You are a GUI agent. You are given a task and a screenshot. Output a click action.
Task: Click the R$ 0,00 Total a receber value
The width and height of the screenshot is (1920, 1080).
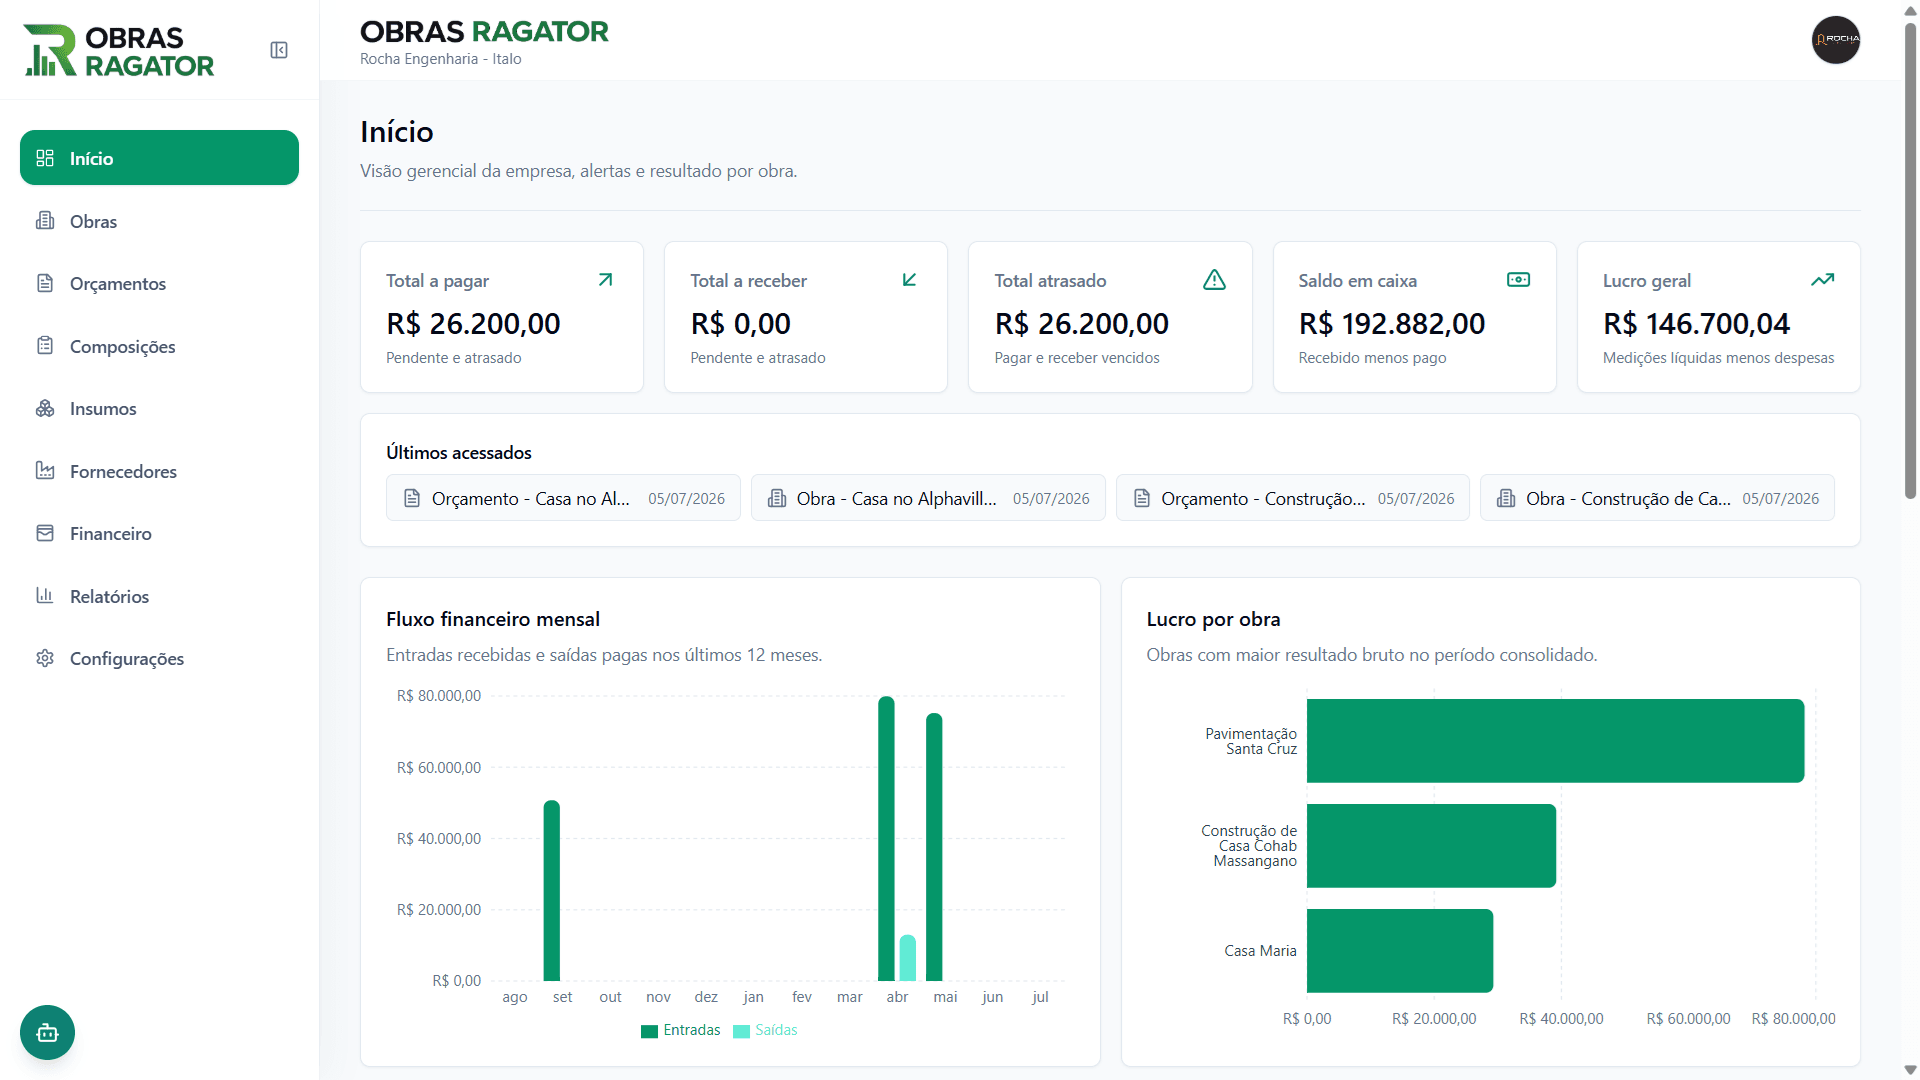740,324
